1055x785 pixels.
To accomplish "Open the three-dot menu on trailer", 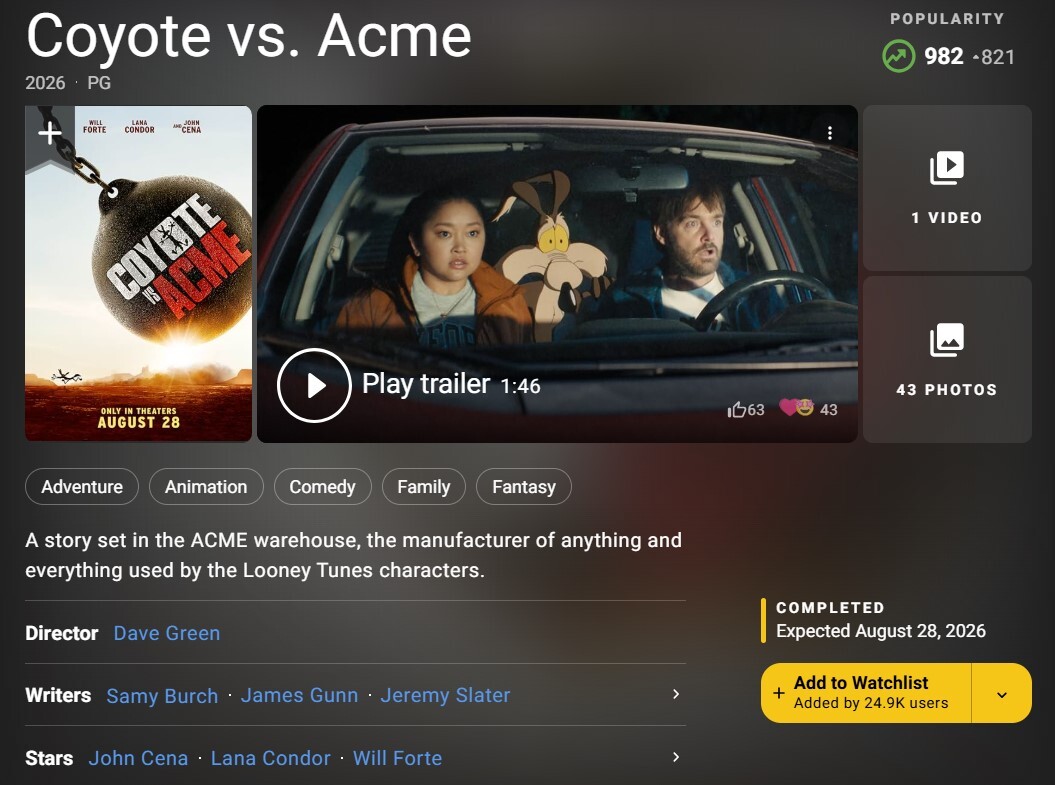I will pos(830,133).
